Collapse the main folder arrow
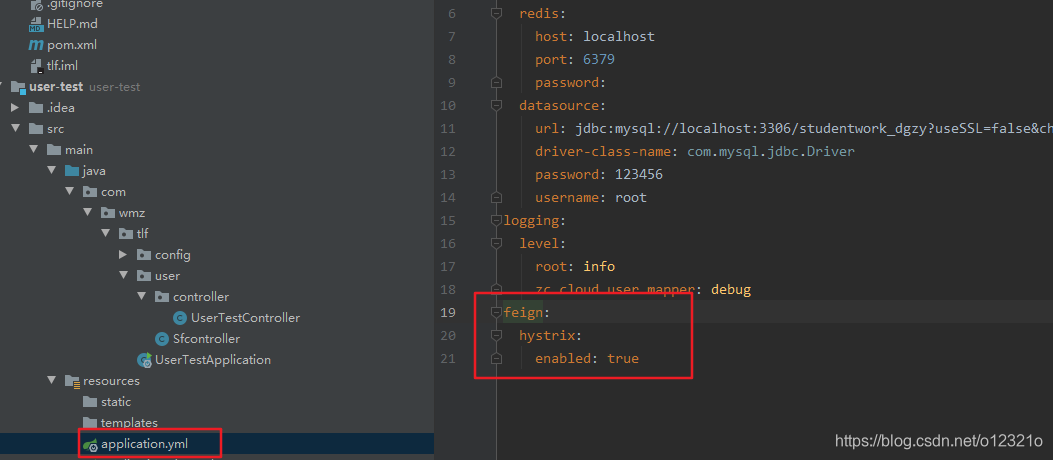The image size is (1053, 460). coord(34,150)
